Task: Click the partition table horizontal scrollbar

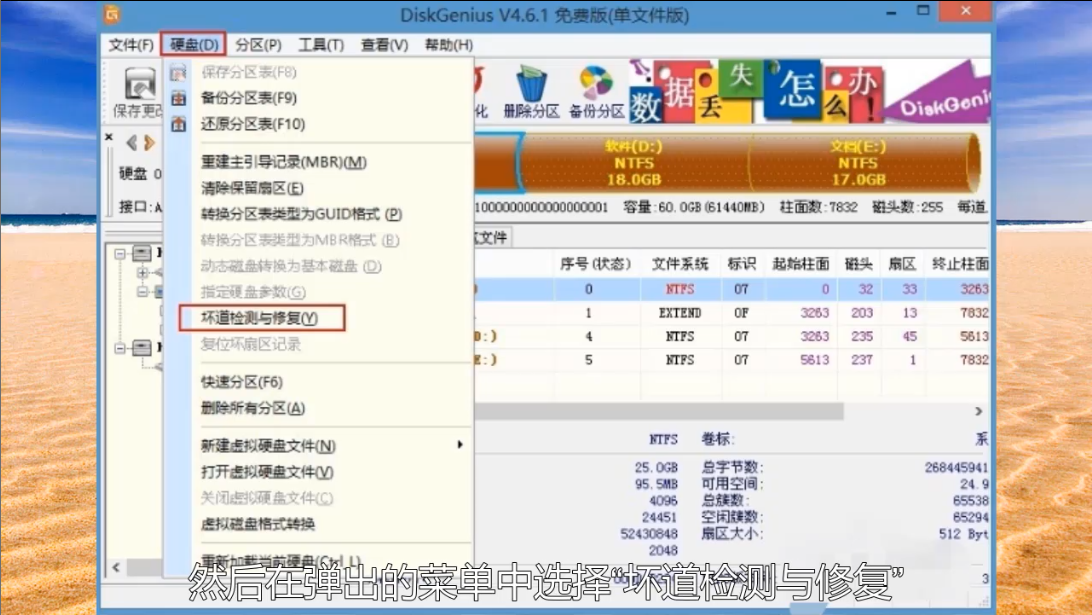Action: pos(659,412)
